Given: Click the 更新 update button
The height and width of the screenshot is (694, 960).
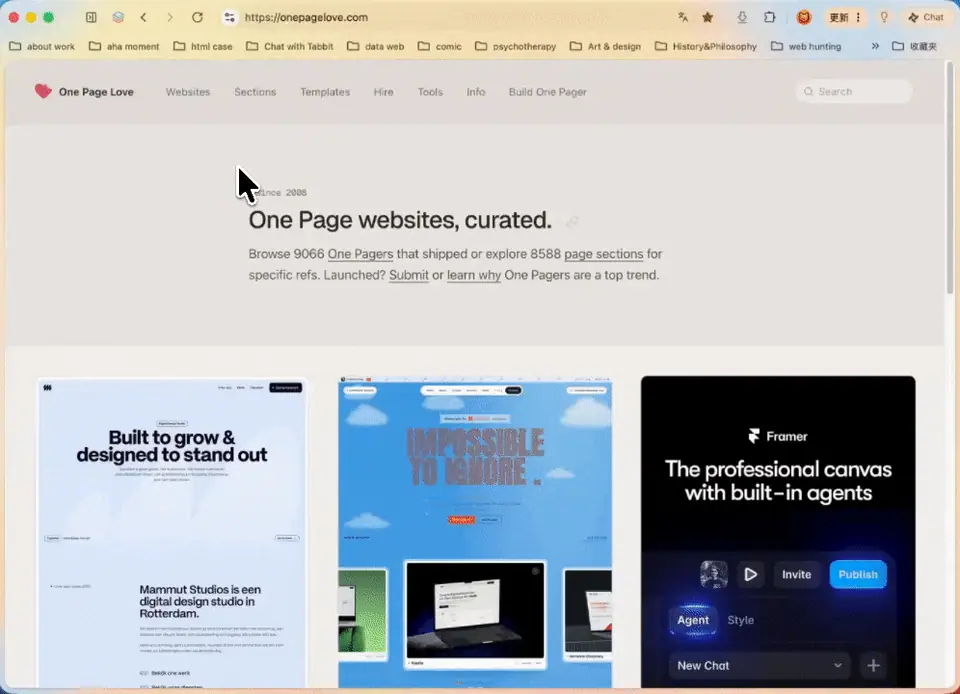Looking at the screenshot, I should pos(838,17).
